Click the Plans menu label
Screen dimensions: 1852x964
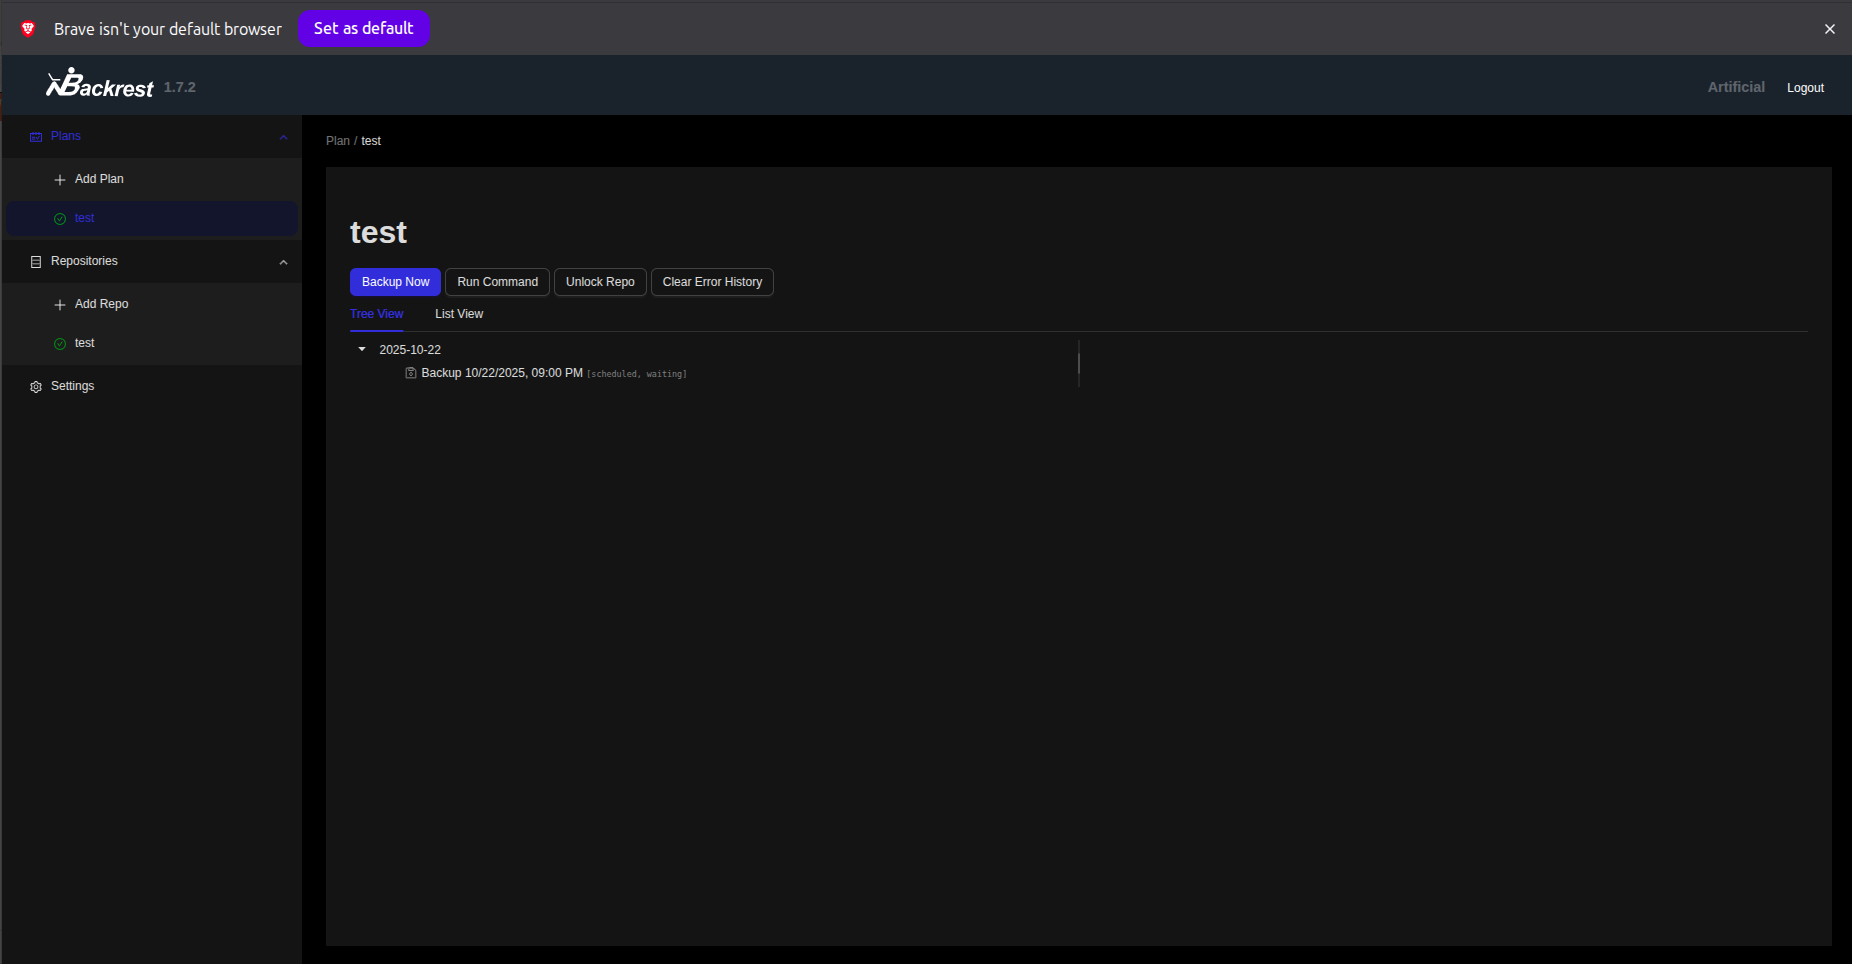[66, 136]
